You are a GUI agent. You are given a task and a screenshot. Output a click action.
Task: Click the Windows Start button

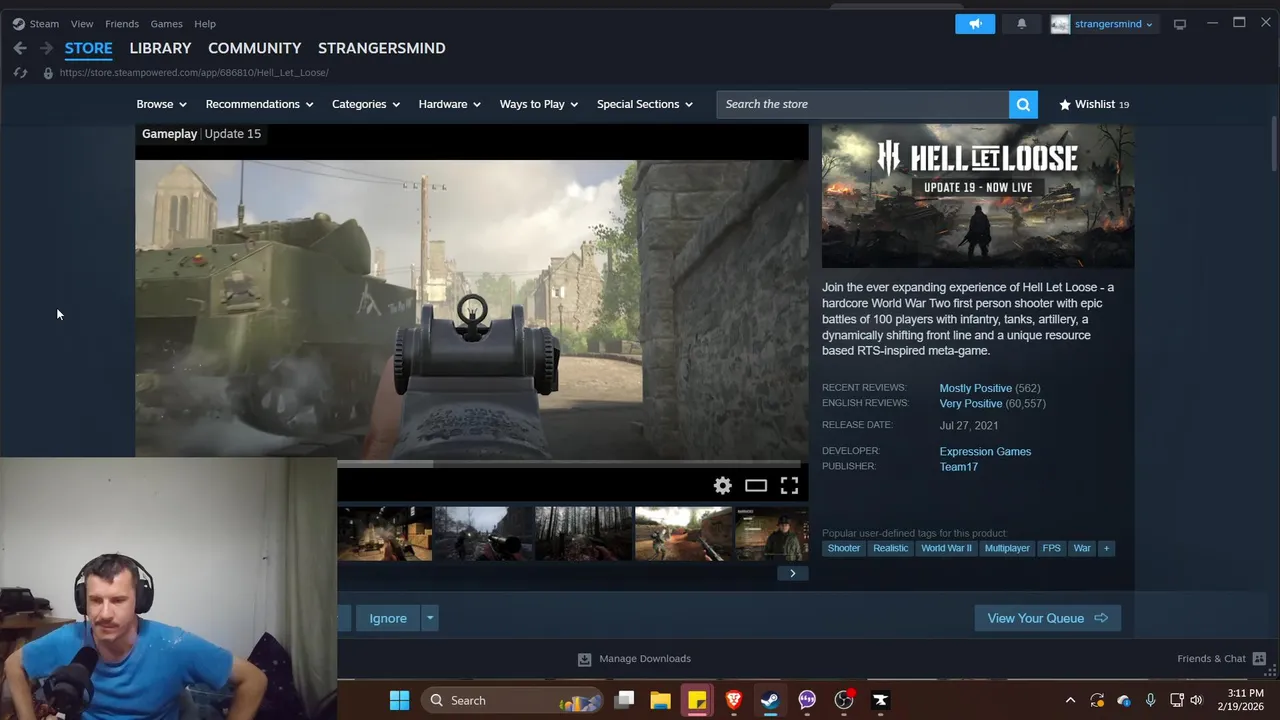(399, 700)
